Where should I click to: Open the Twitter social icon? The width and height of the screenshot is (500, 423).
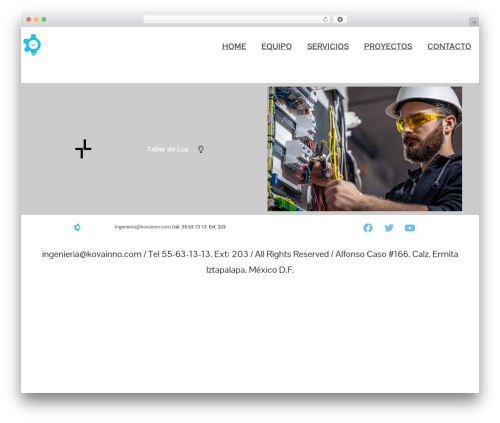pos(389,228)
